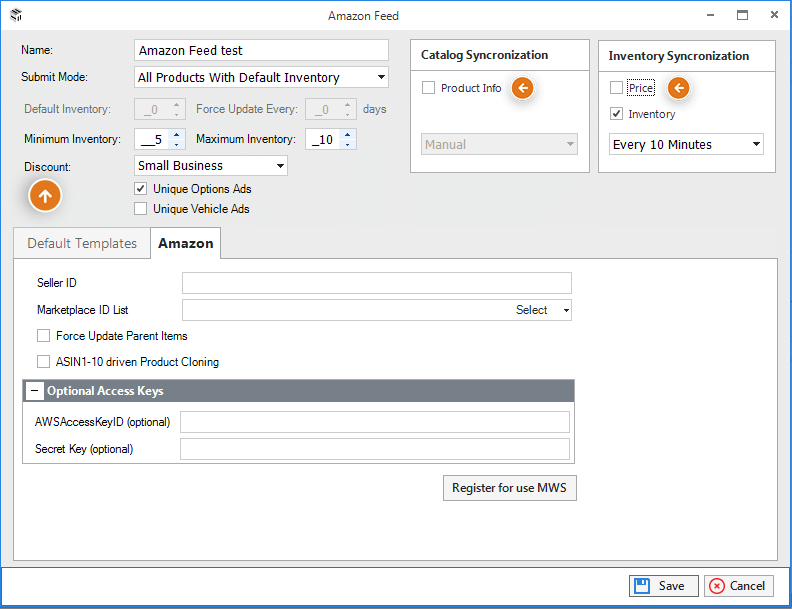Switch to the Default Templates tab
Image resolution: width=792 pixels, height=609 pixels.
click(x=82, y=243)
